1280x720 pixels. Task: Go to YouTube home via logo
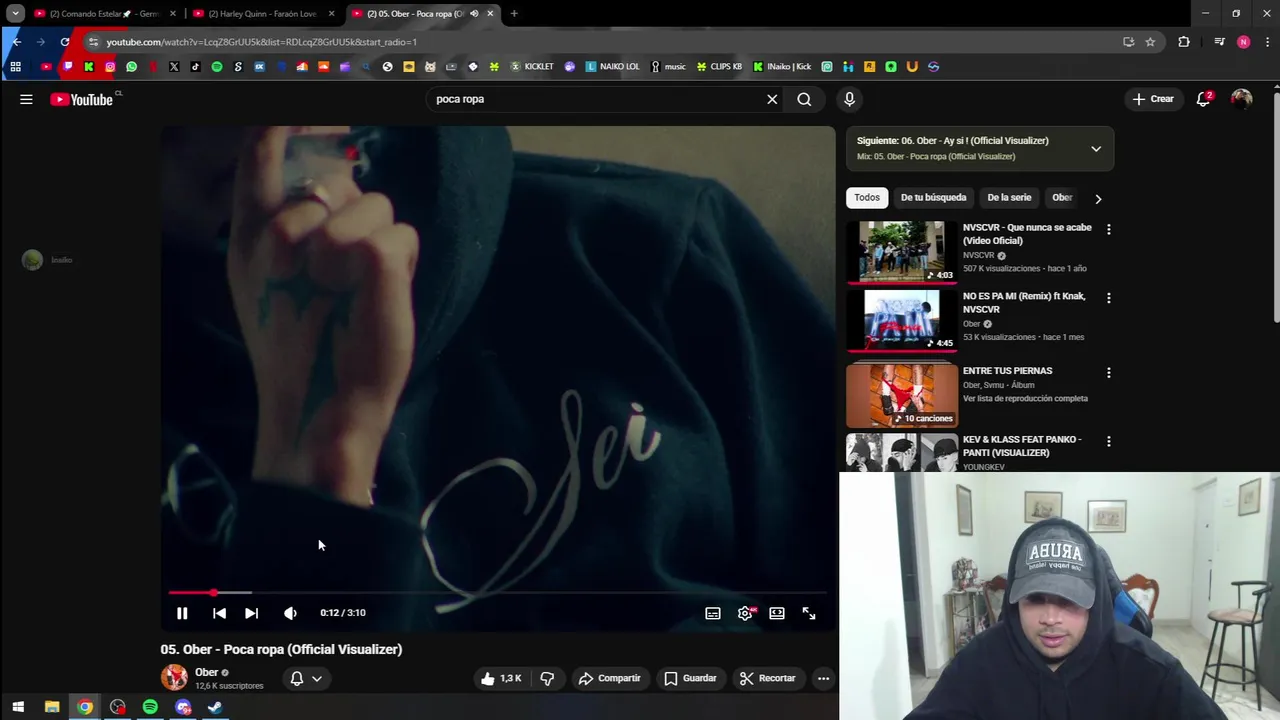pos(82,99)
